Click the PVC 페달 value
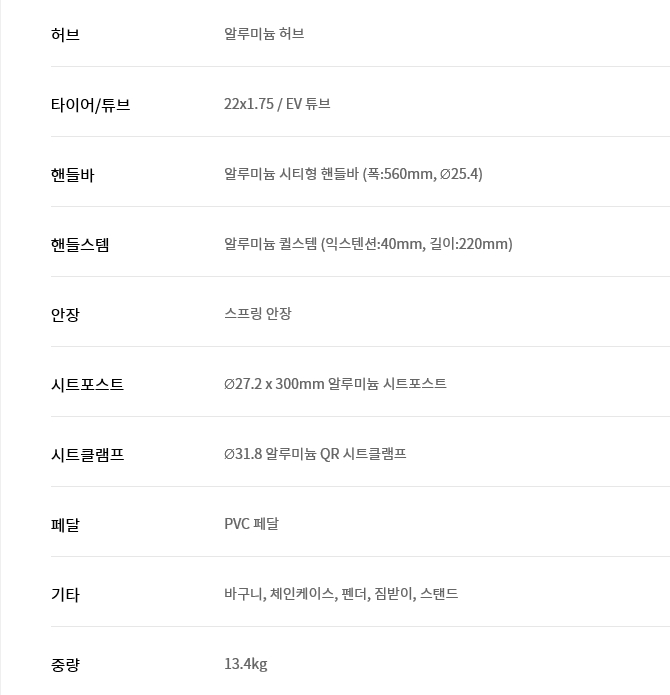Viewport: 670px width, 695px height. tap(251, 524)
